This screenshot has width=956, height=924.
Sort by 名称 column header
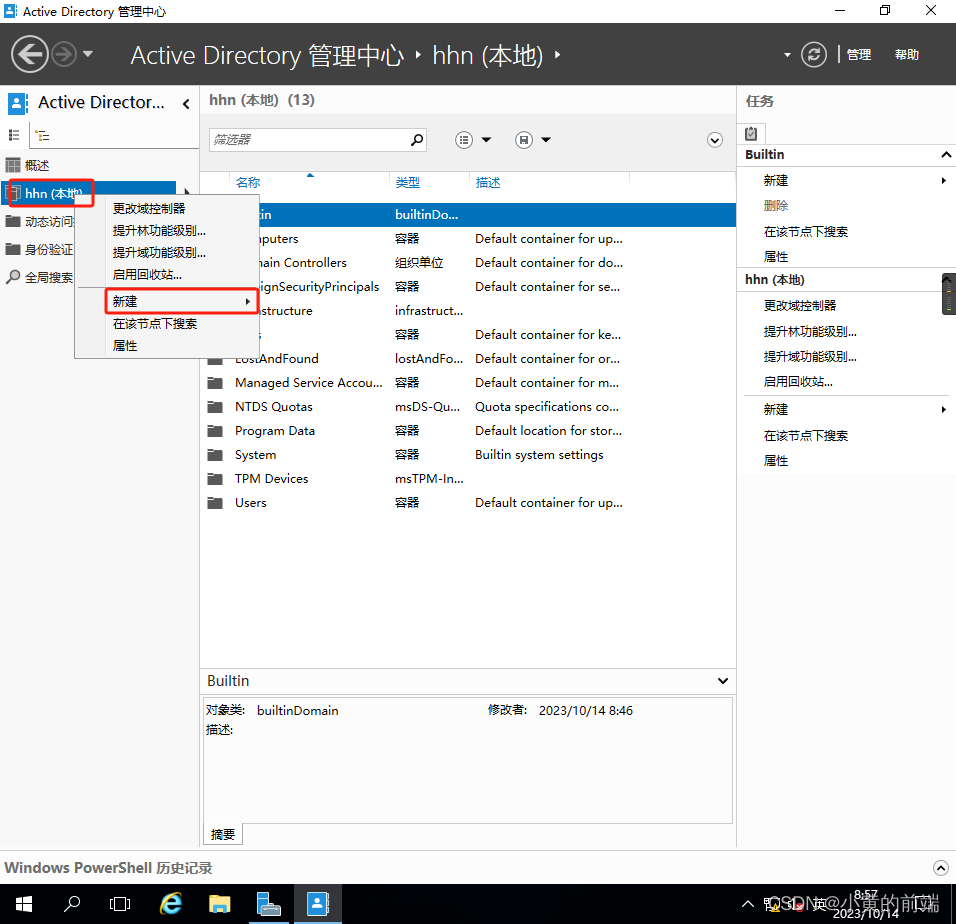pos(248,182)
